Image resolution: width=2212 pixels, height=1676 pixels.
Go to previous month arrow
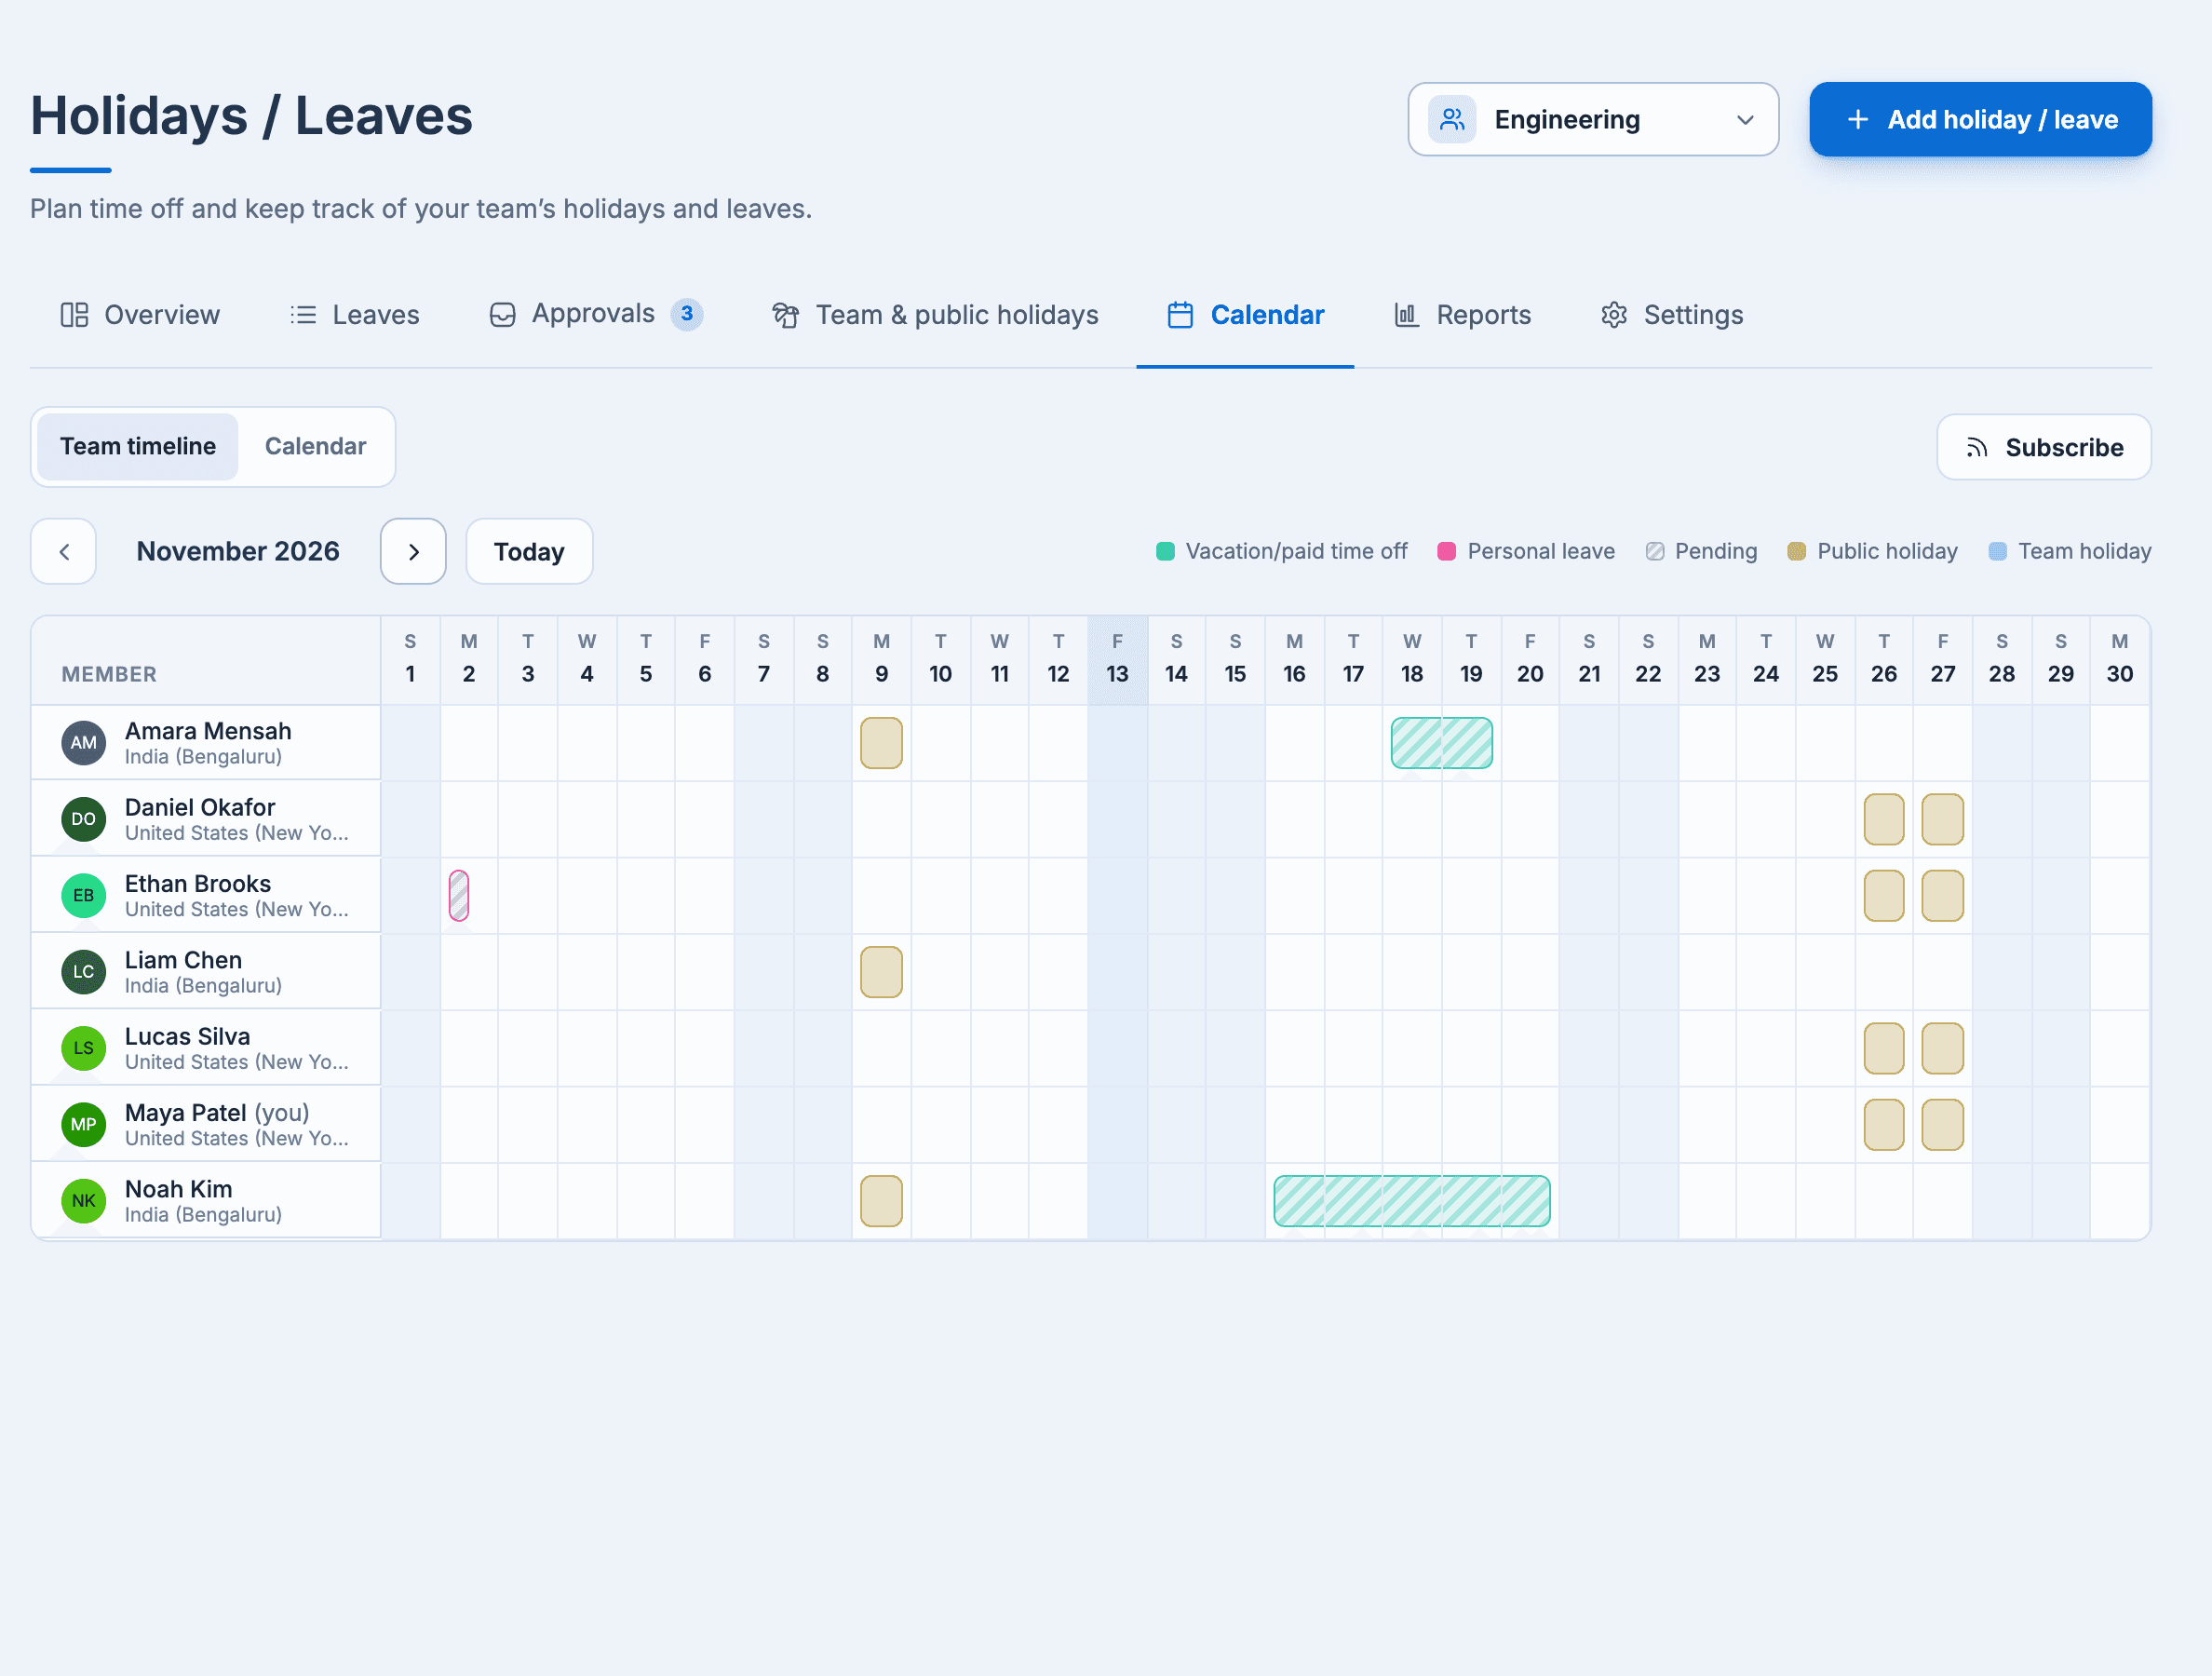coord(64,551)
